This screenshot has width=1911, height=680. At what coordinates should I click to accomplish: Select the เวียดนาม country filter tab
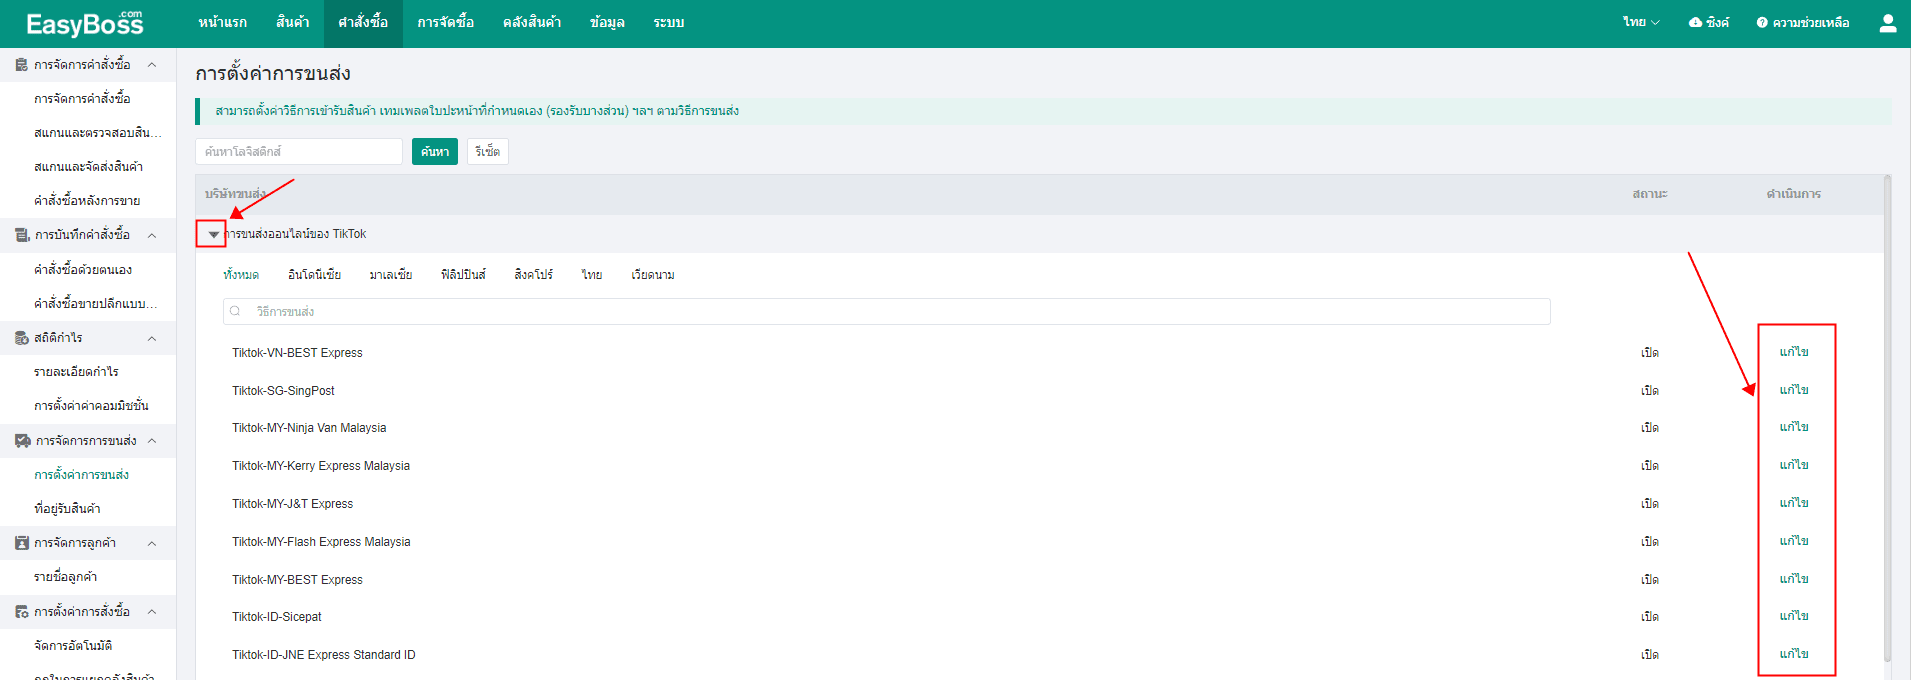(652, 275)
